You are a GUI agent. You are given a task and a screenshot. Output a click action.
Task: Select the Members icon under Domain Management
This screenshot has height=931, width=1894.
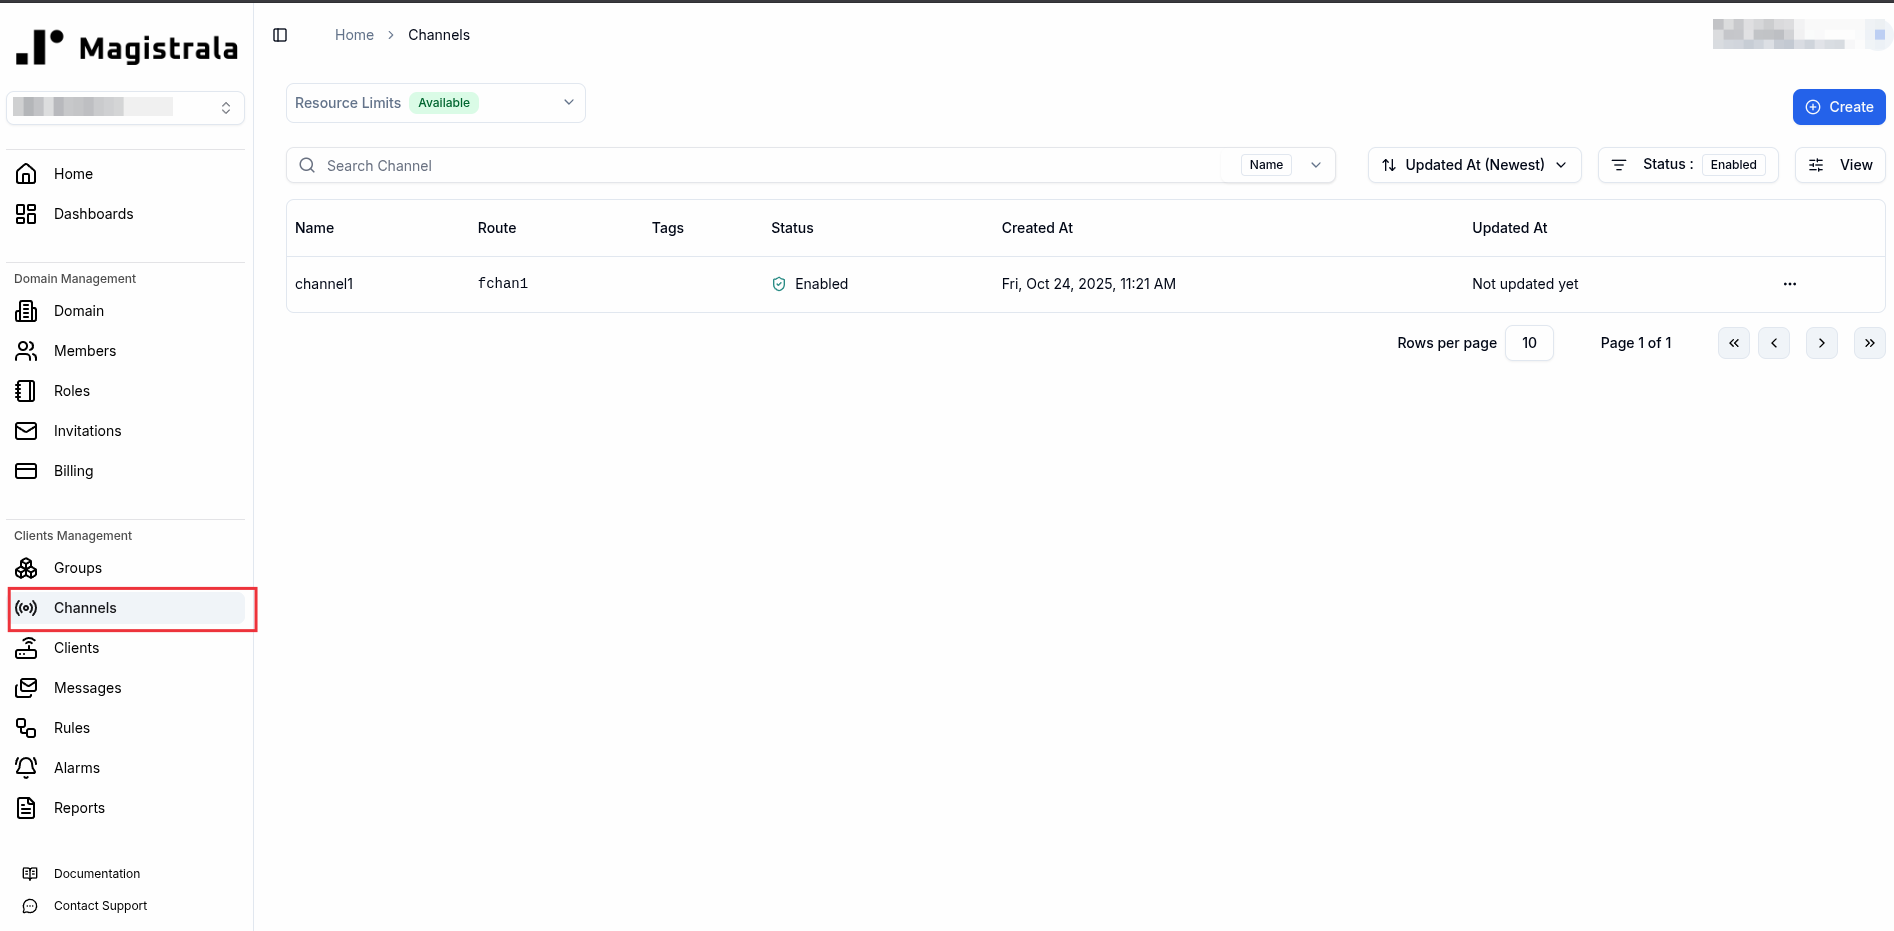pos(26,350)
